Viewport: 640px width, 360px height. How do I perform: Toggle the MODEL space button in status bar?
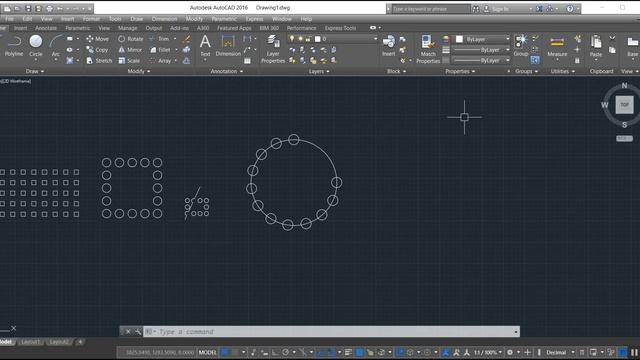[x=207, y=352]
